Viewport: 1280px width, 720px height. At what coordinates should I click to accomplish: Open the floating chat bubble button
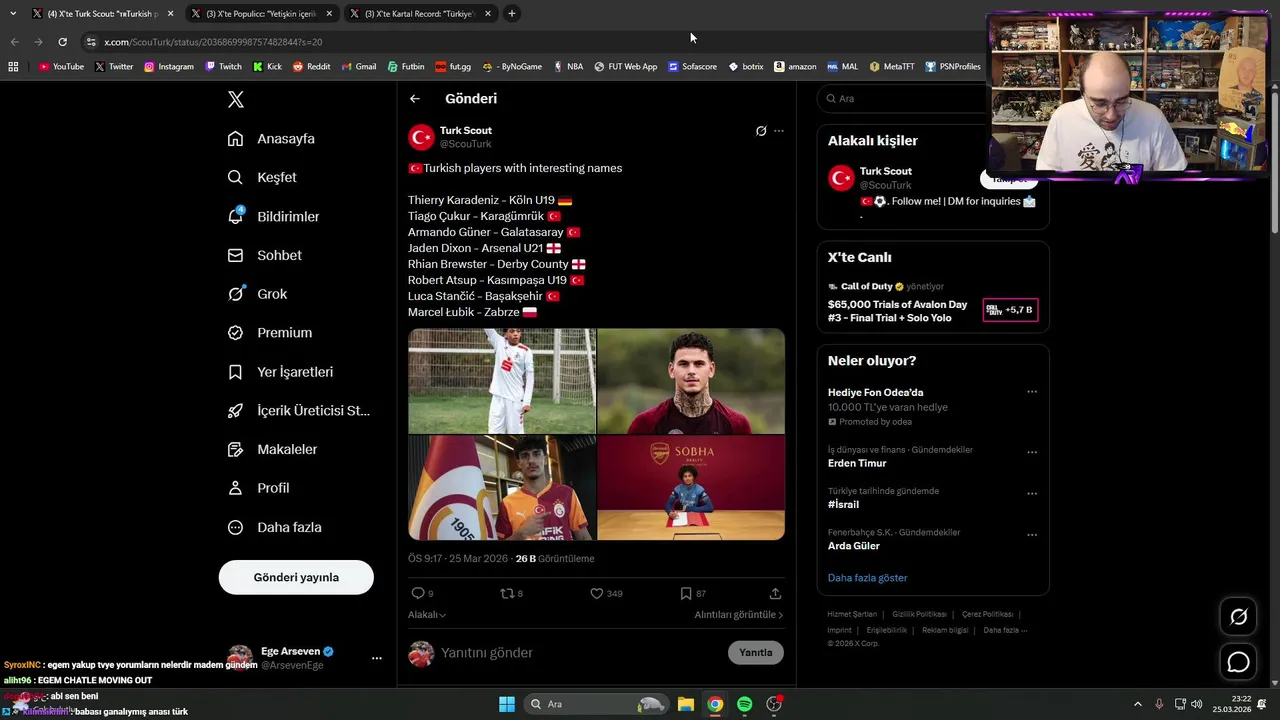(1238, 662)
